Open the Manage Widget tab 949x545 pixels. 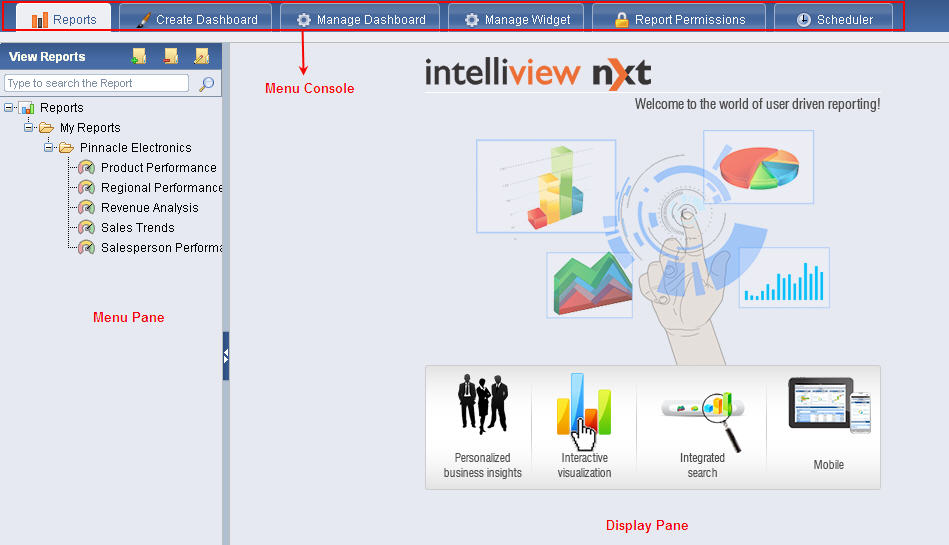(517, 19)
